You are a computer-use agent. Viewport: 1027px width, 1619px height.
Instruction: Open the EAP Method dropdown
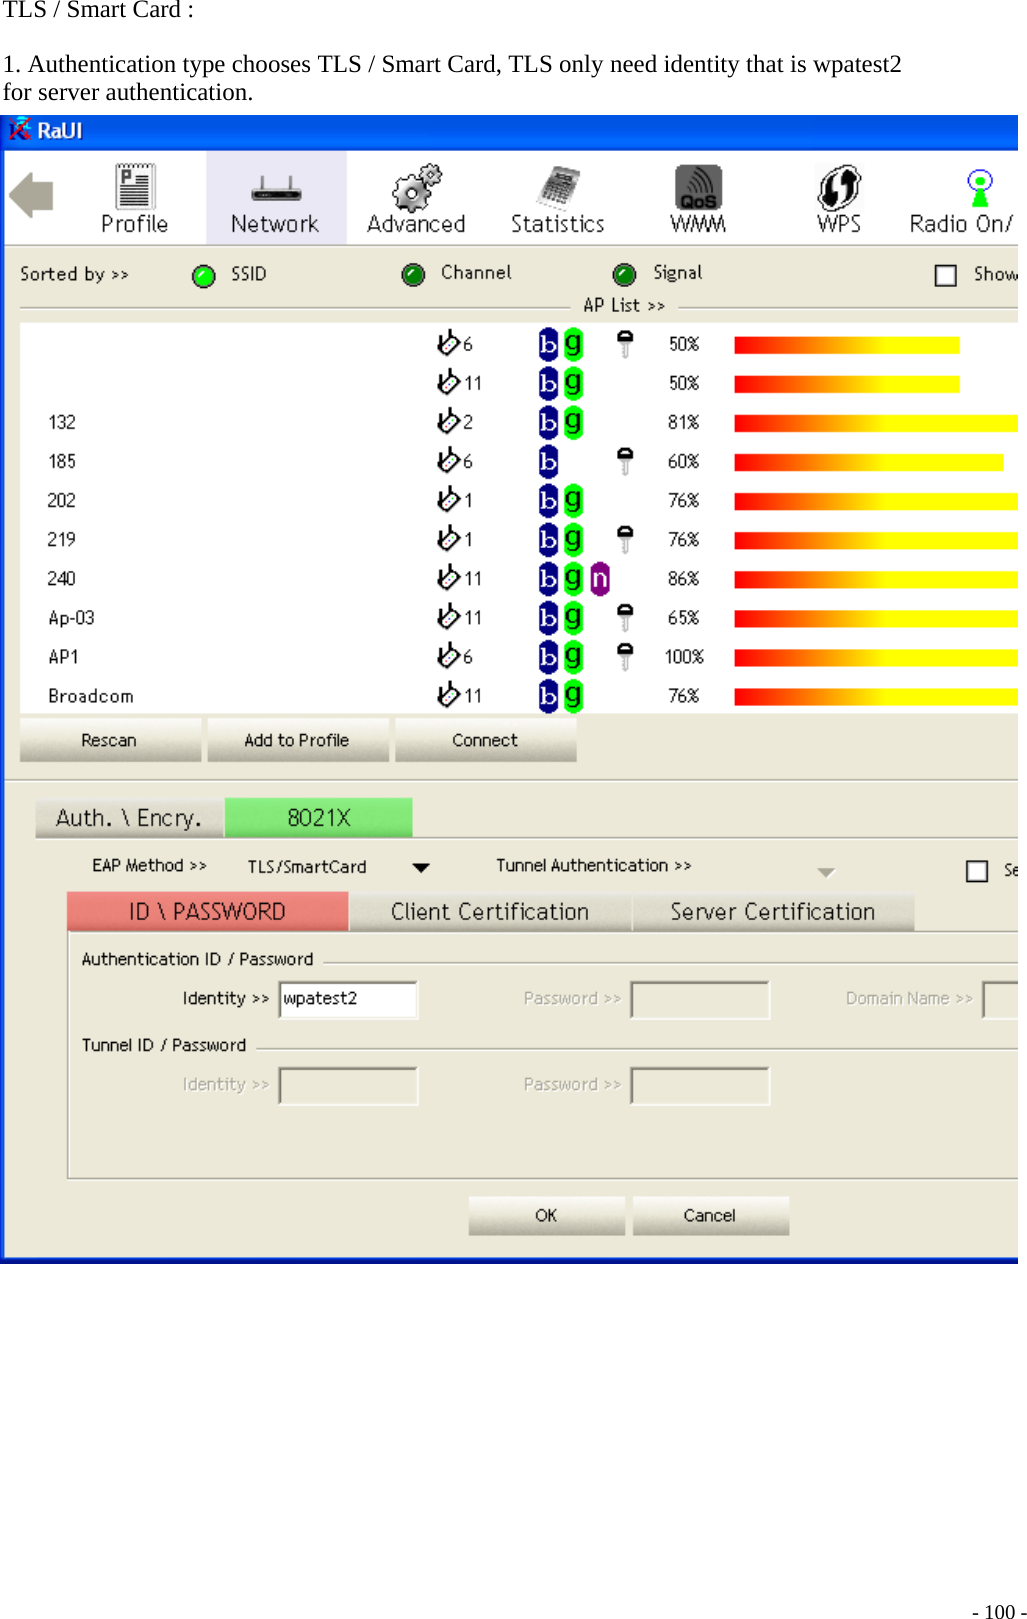click(x=421, y=868)
